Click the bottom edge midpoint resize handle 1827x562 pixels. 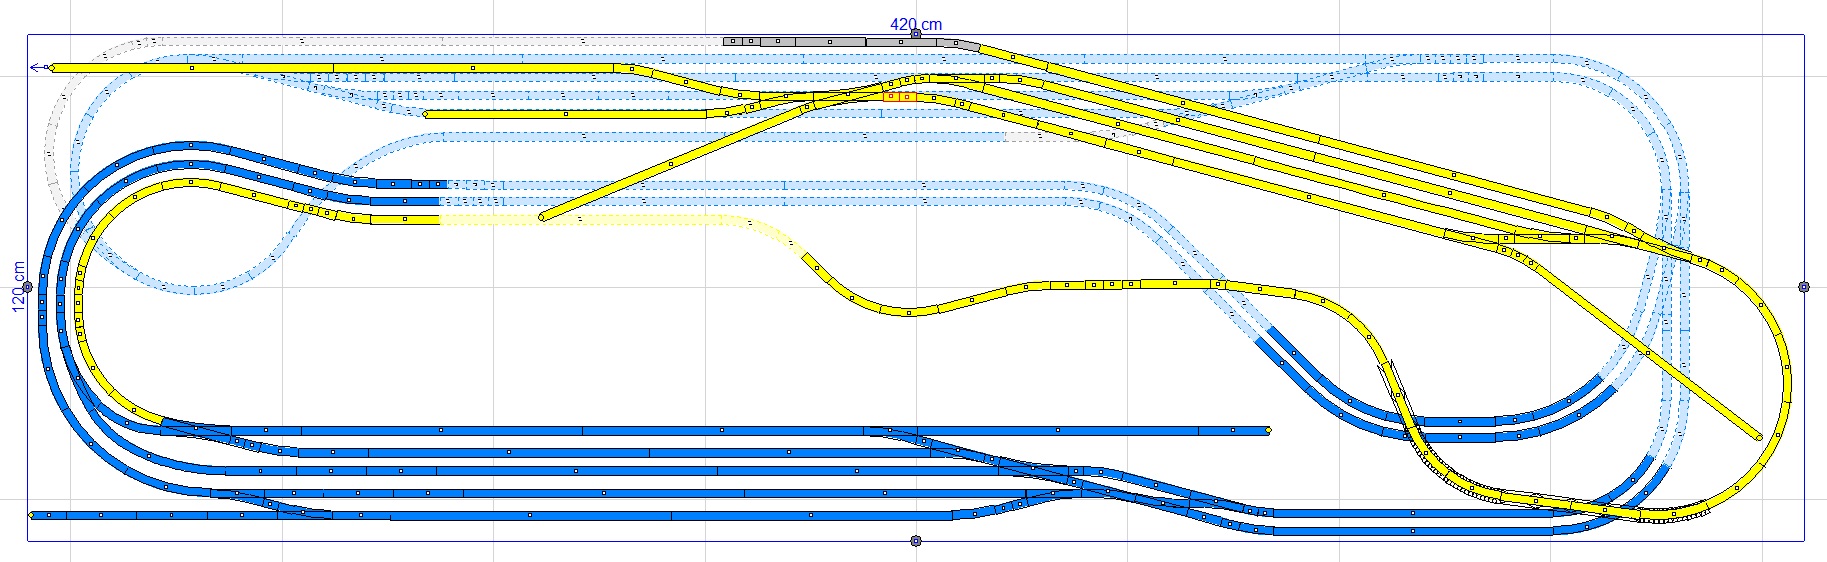(x=915, y=541)
